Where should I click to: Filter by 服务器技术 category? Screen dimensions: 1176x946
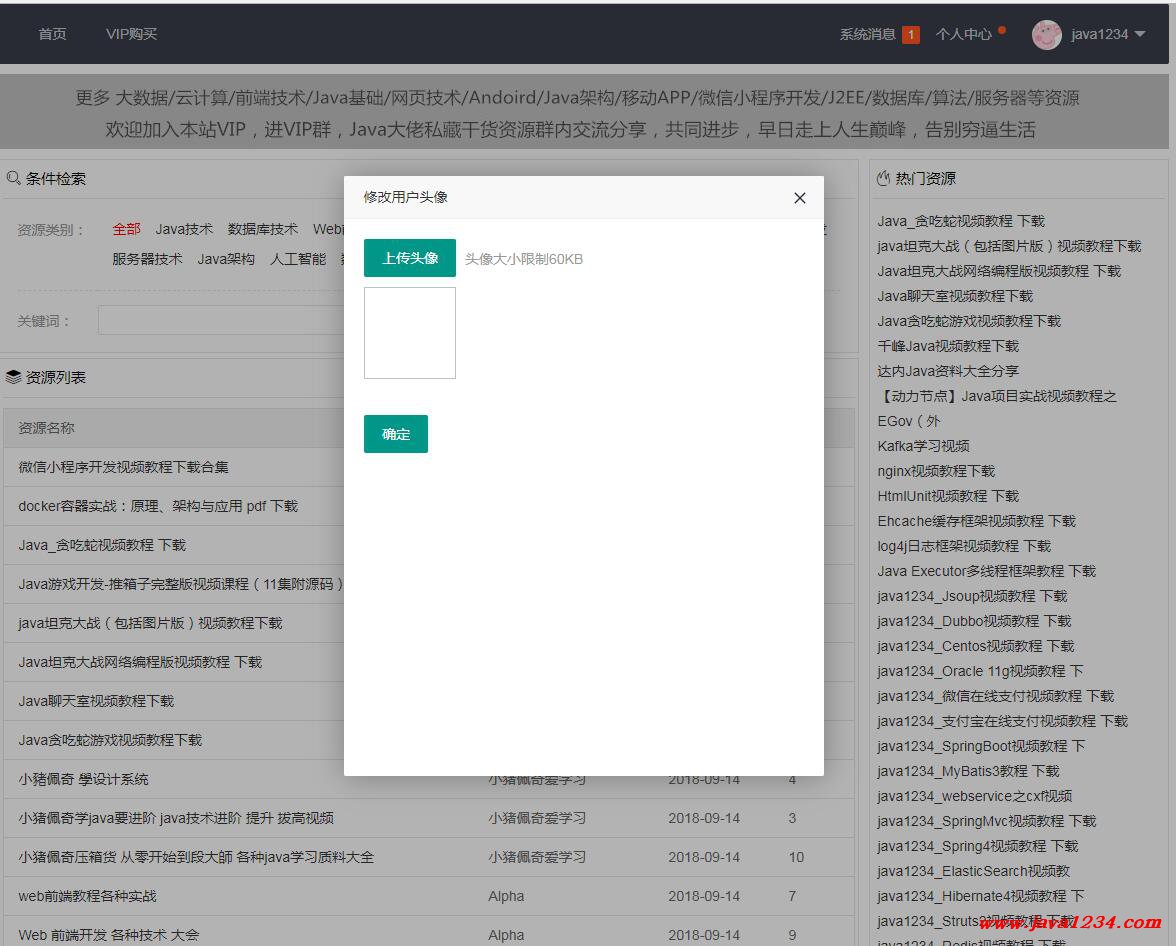coord(147,259)
